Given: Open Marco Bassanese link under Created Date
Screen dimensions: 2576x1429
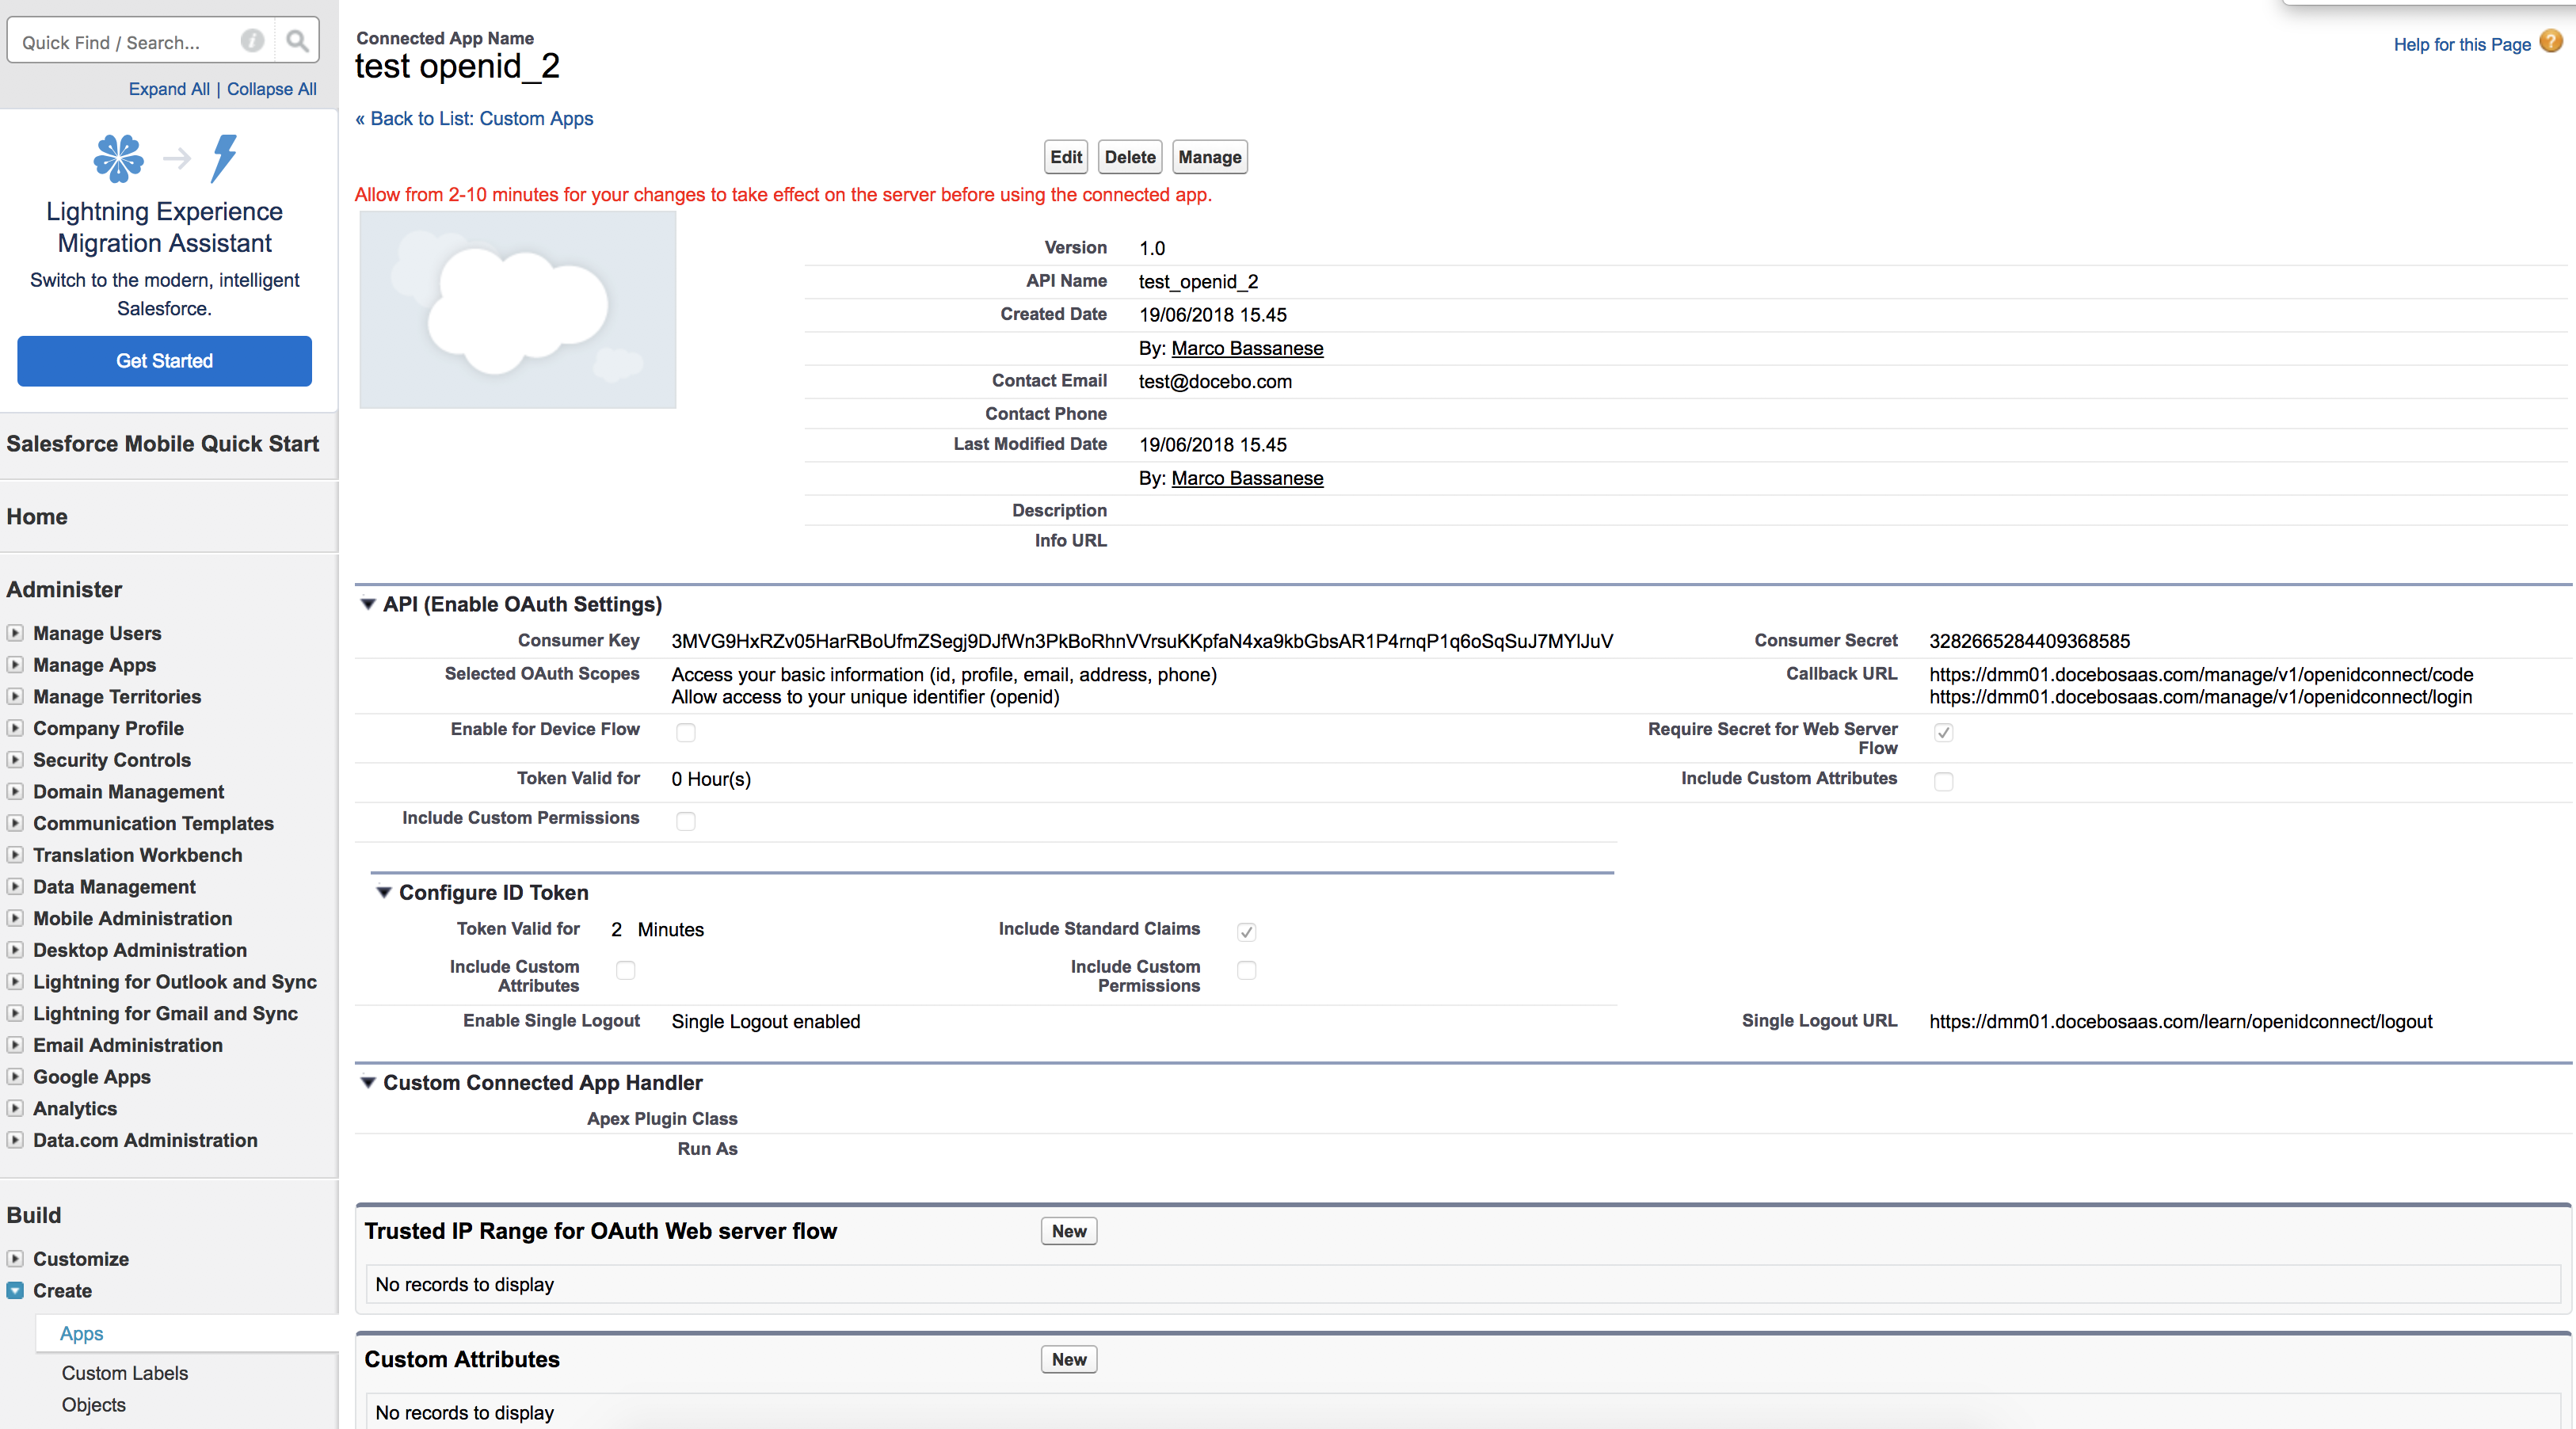Looking at the screenshot, I should tap(1247, 348).
